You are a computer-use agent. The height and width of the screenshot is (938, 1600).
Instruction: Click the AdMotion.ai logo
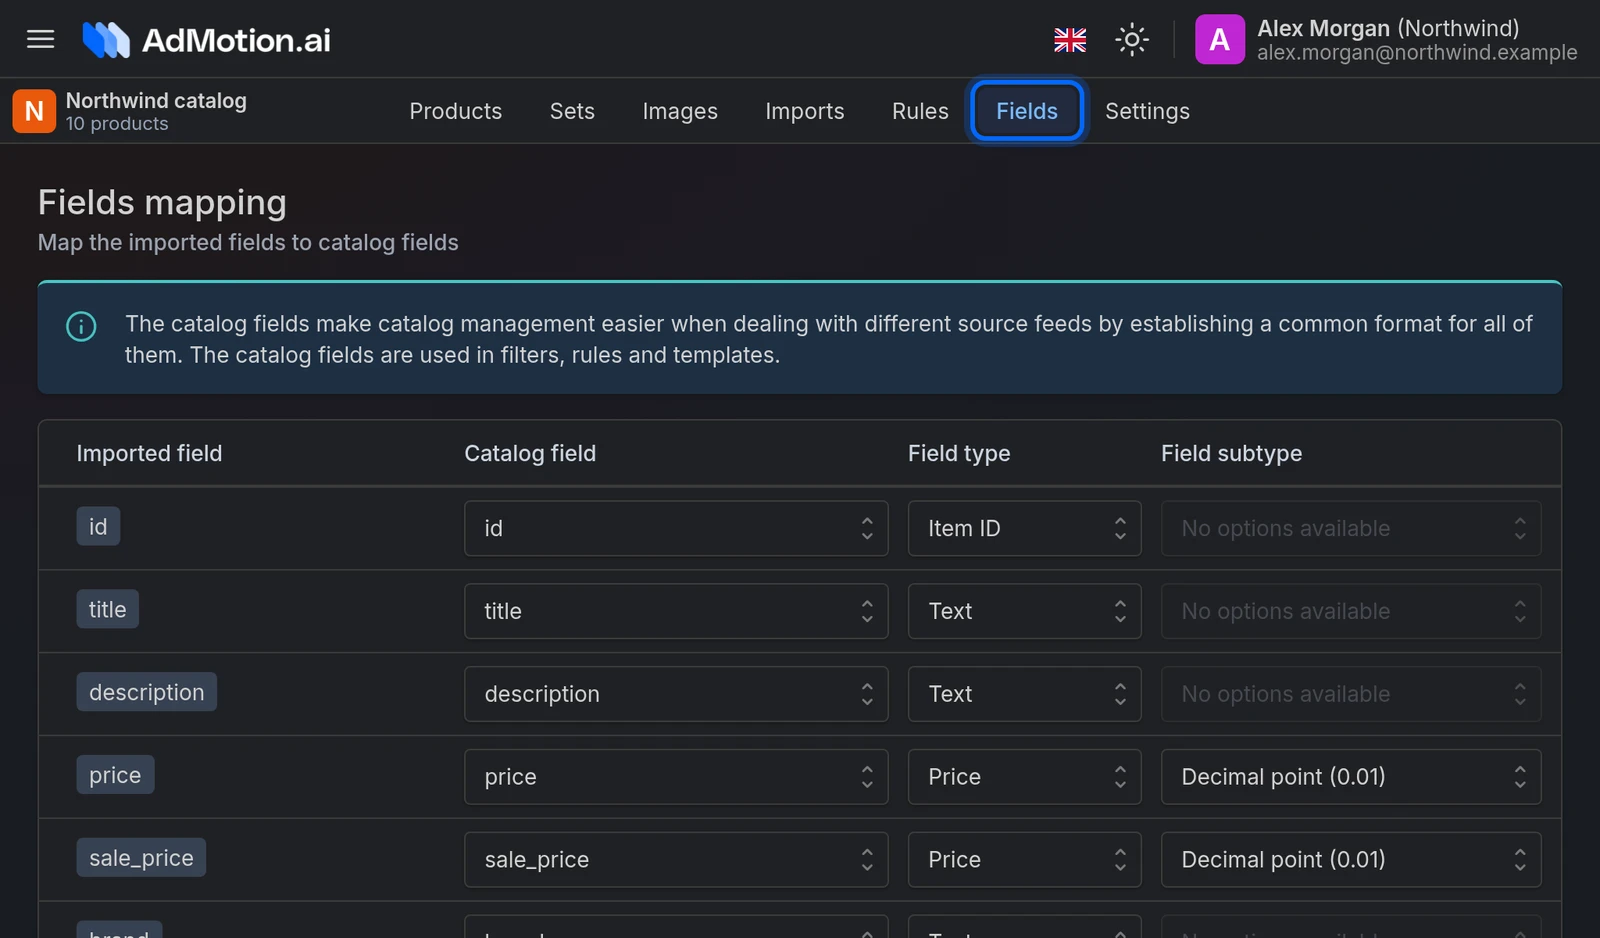click(x=206, y=40)
